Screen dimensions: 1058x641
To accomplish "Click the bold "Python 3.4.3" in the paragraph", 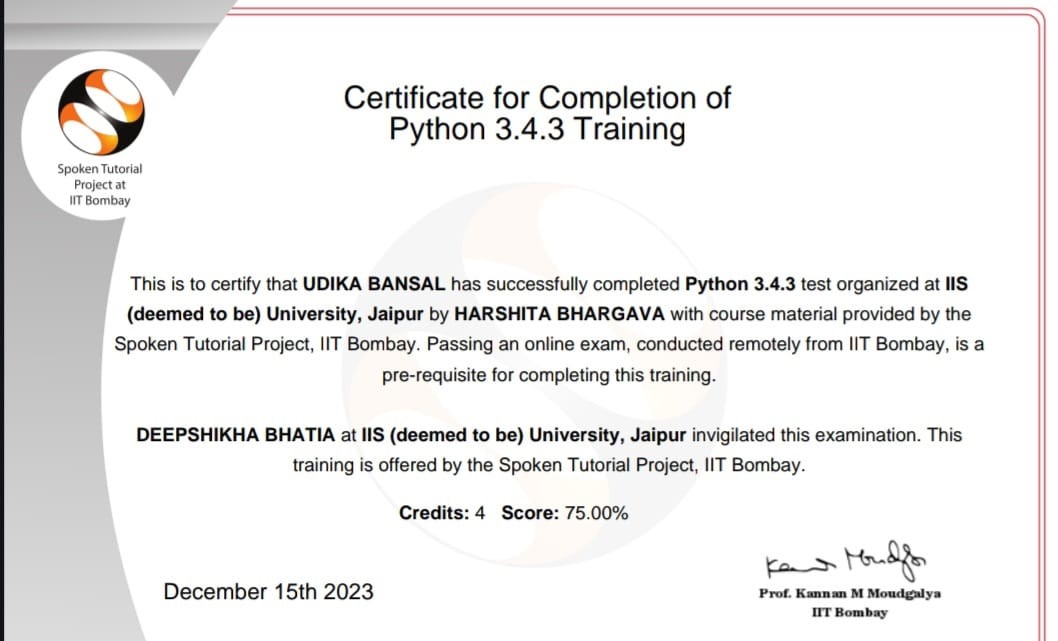I will tap(740, 284).
